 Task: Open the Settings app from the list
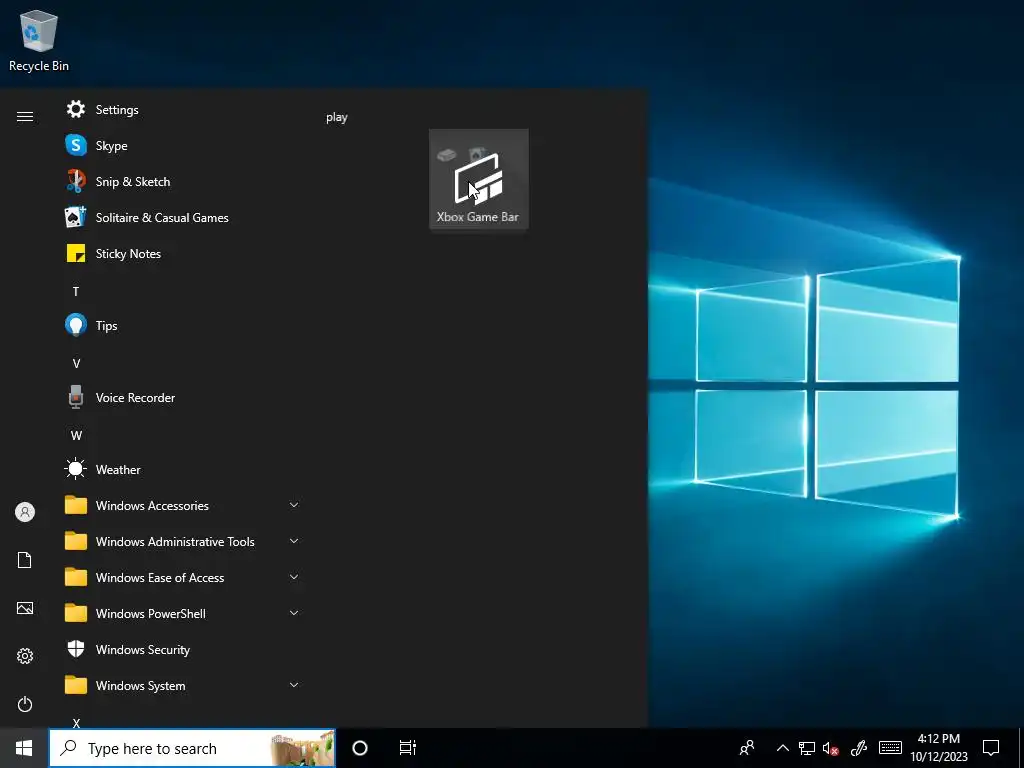pyautogui.click(x=182, y=110)
